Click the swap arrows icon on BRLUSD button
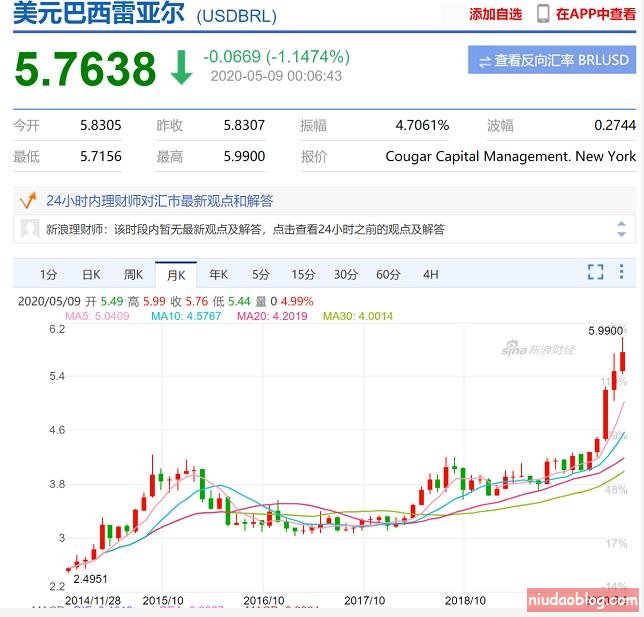Image resolution: width=644 pixels, height=617 pixels. 484,61
